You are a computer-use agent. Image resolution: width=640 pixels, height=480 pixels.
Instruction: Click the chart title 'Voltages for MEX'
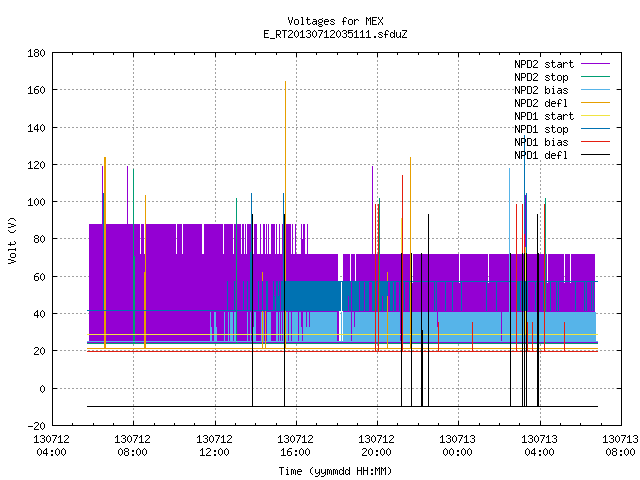(335, 21)
